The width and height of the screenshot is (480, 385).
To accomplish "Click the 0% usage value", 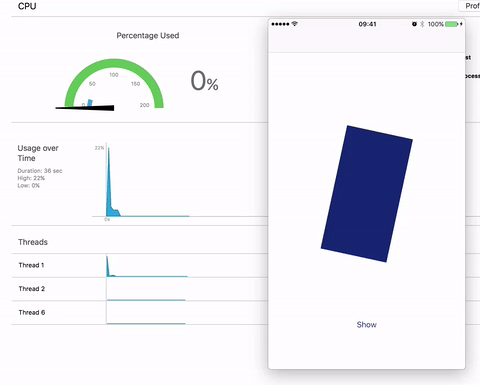I will (204, 81).
